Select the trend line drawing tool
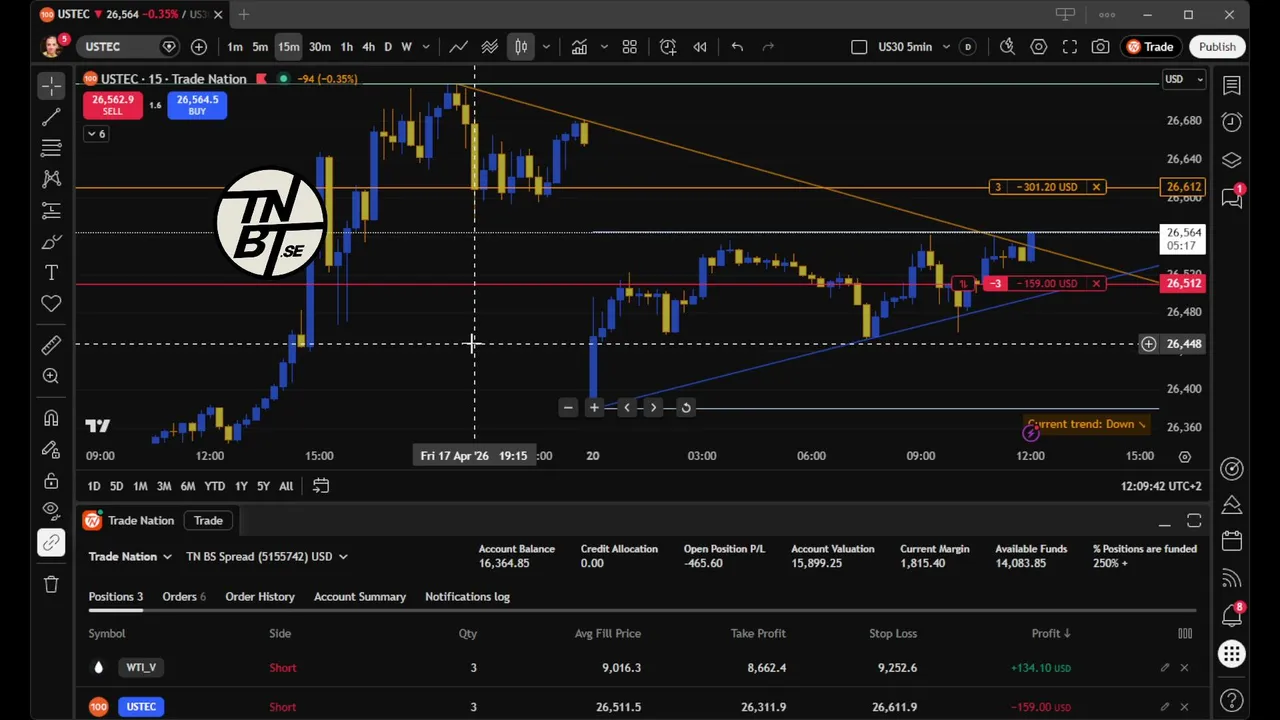 pyautogui.click(x=51, y=118)
